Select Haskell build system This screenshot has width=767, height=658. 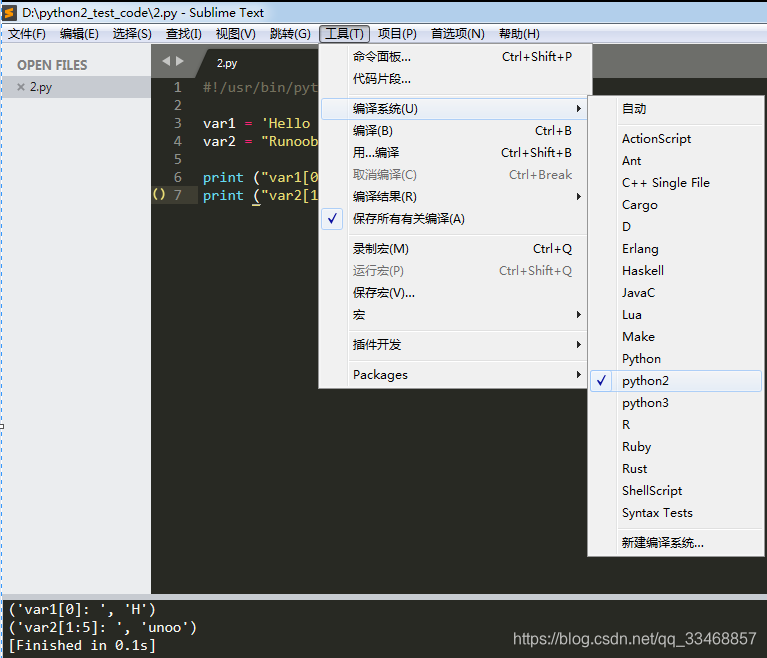676,271
